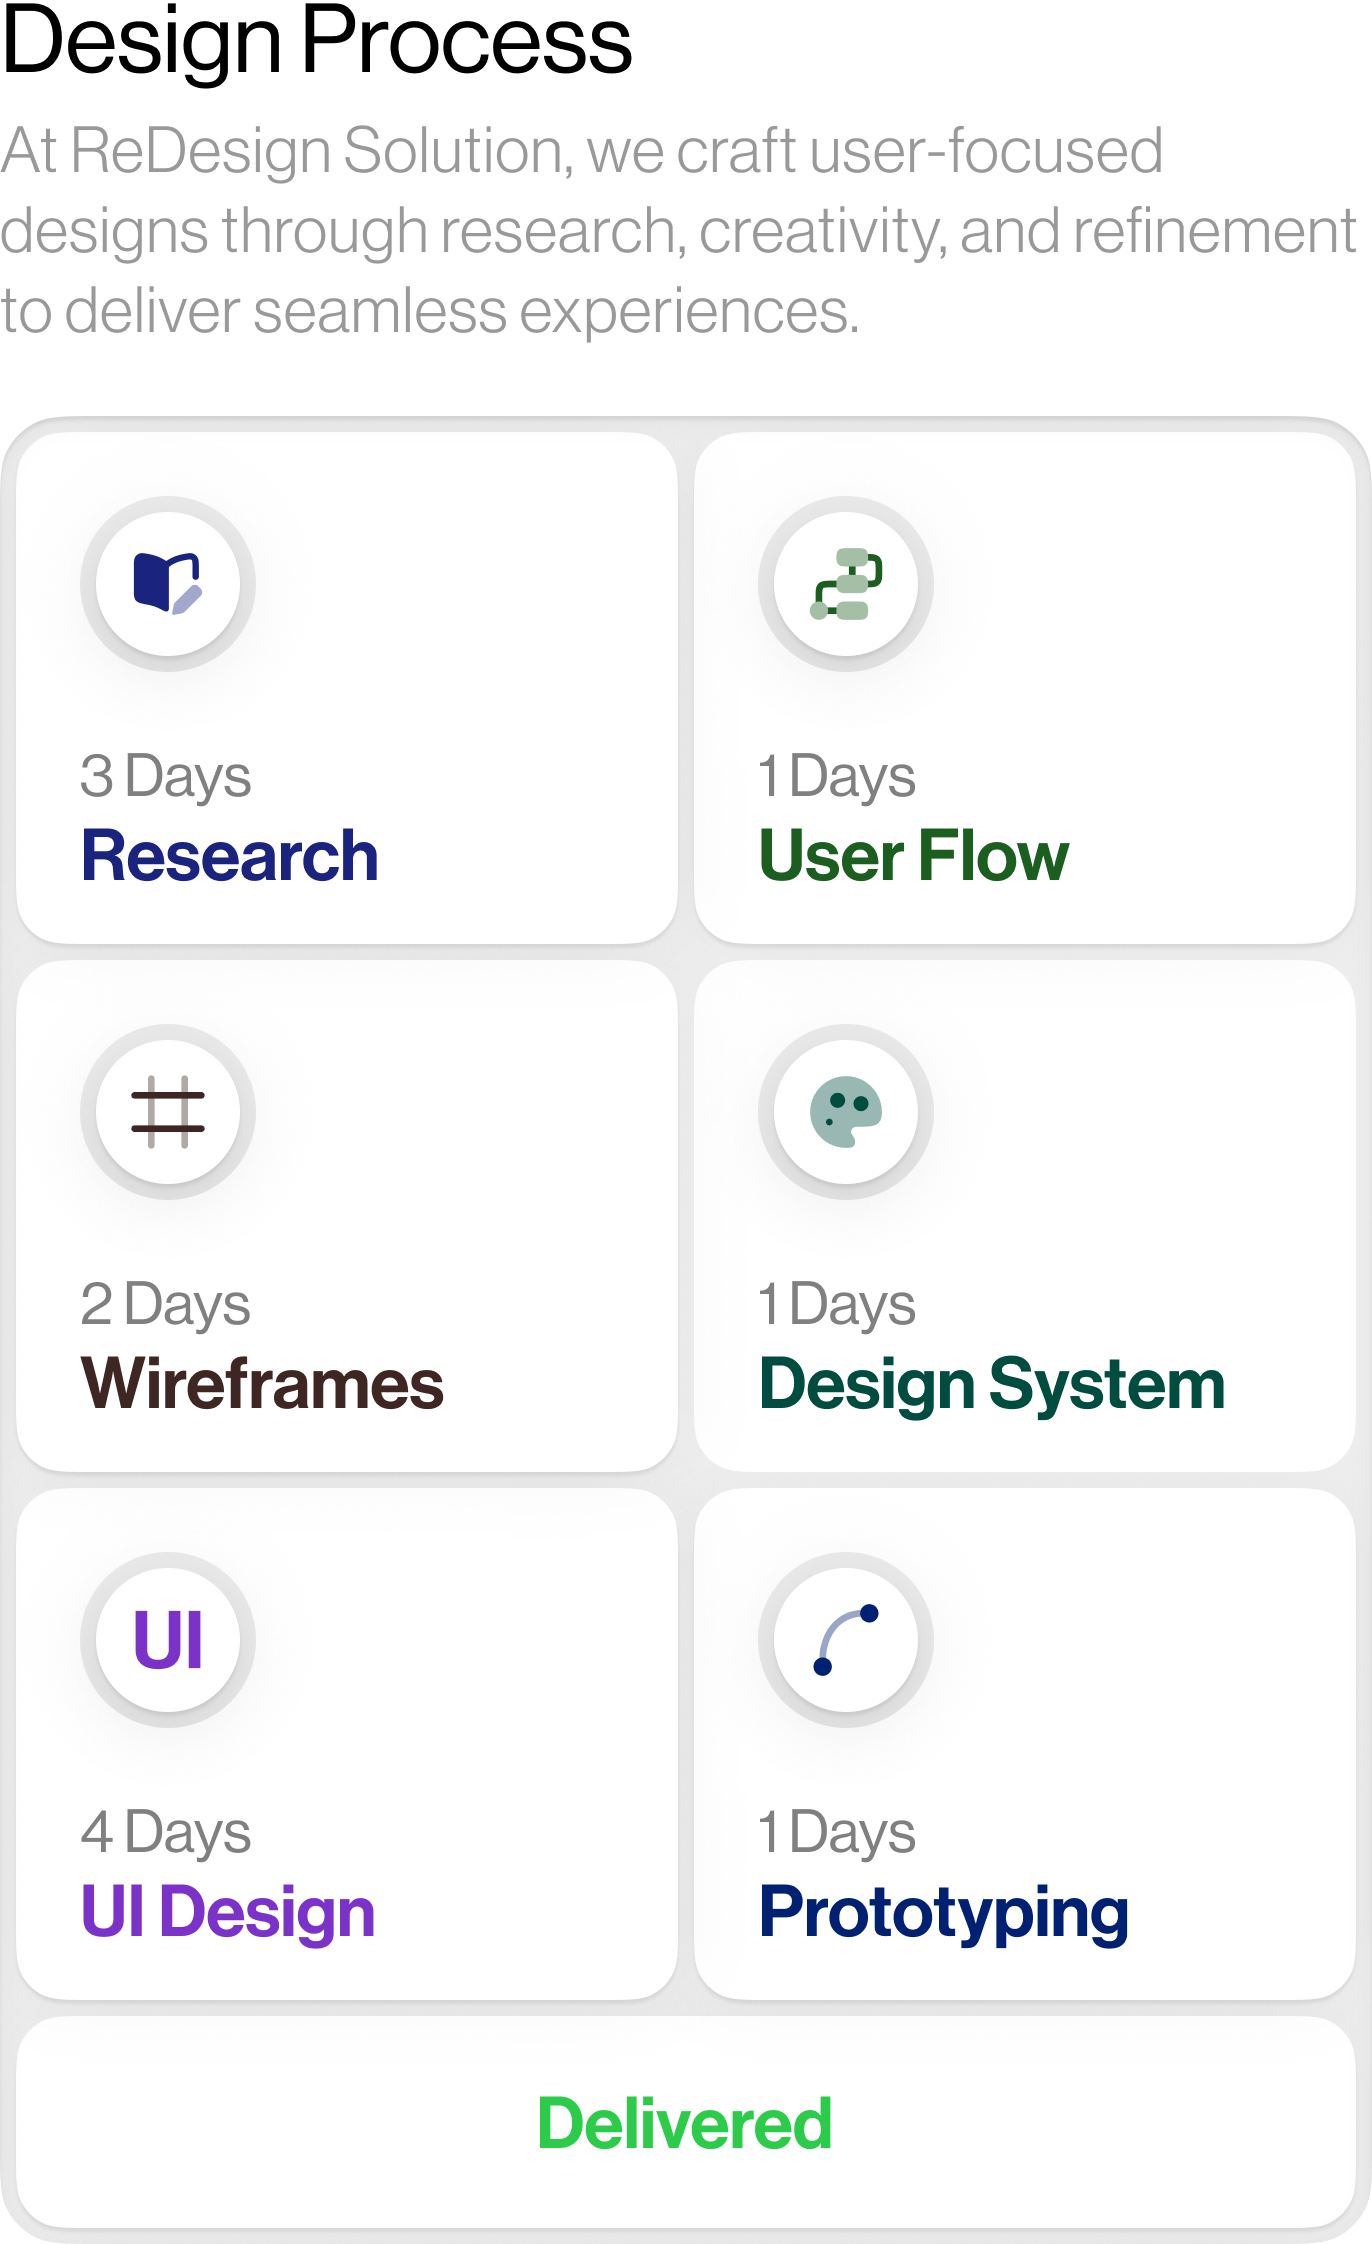
Task: Click the Design System palette icon
Action: [x=846, y=1112]
